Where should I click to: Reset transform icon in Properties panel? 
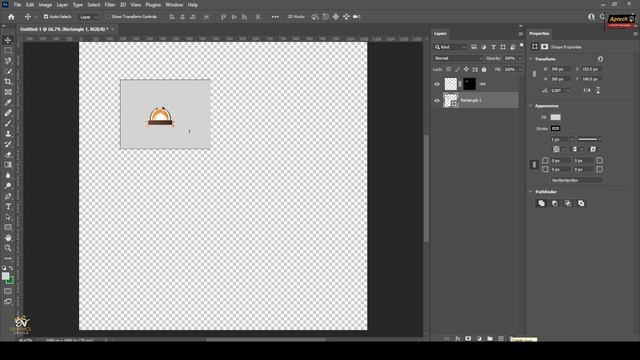coord(600,59)
